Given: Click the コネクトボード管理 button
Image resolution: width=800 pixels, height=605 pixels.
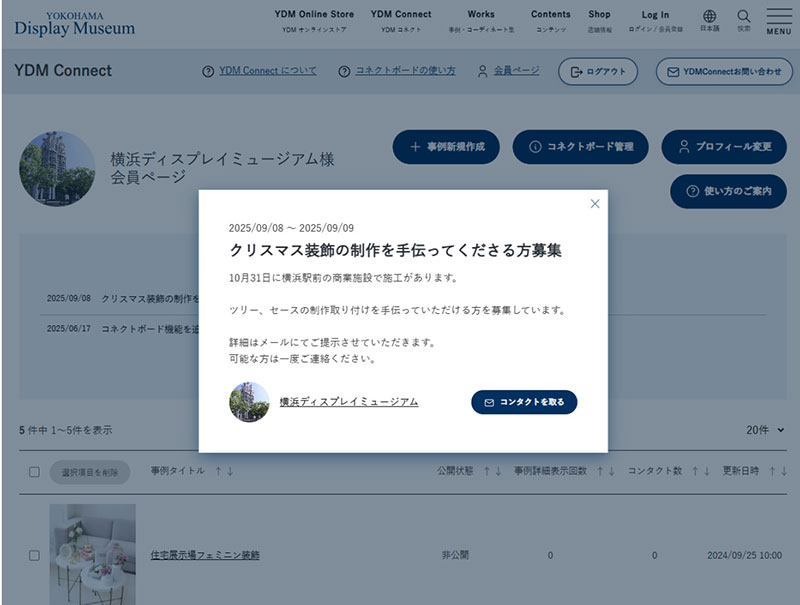Looking at the screenshot, I should [x=580, y=147].
